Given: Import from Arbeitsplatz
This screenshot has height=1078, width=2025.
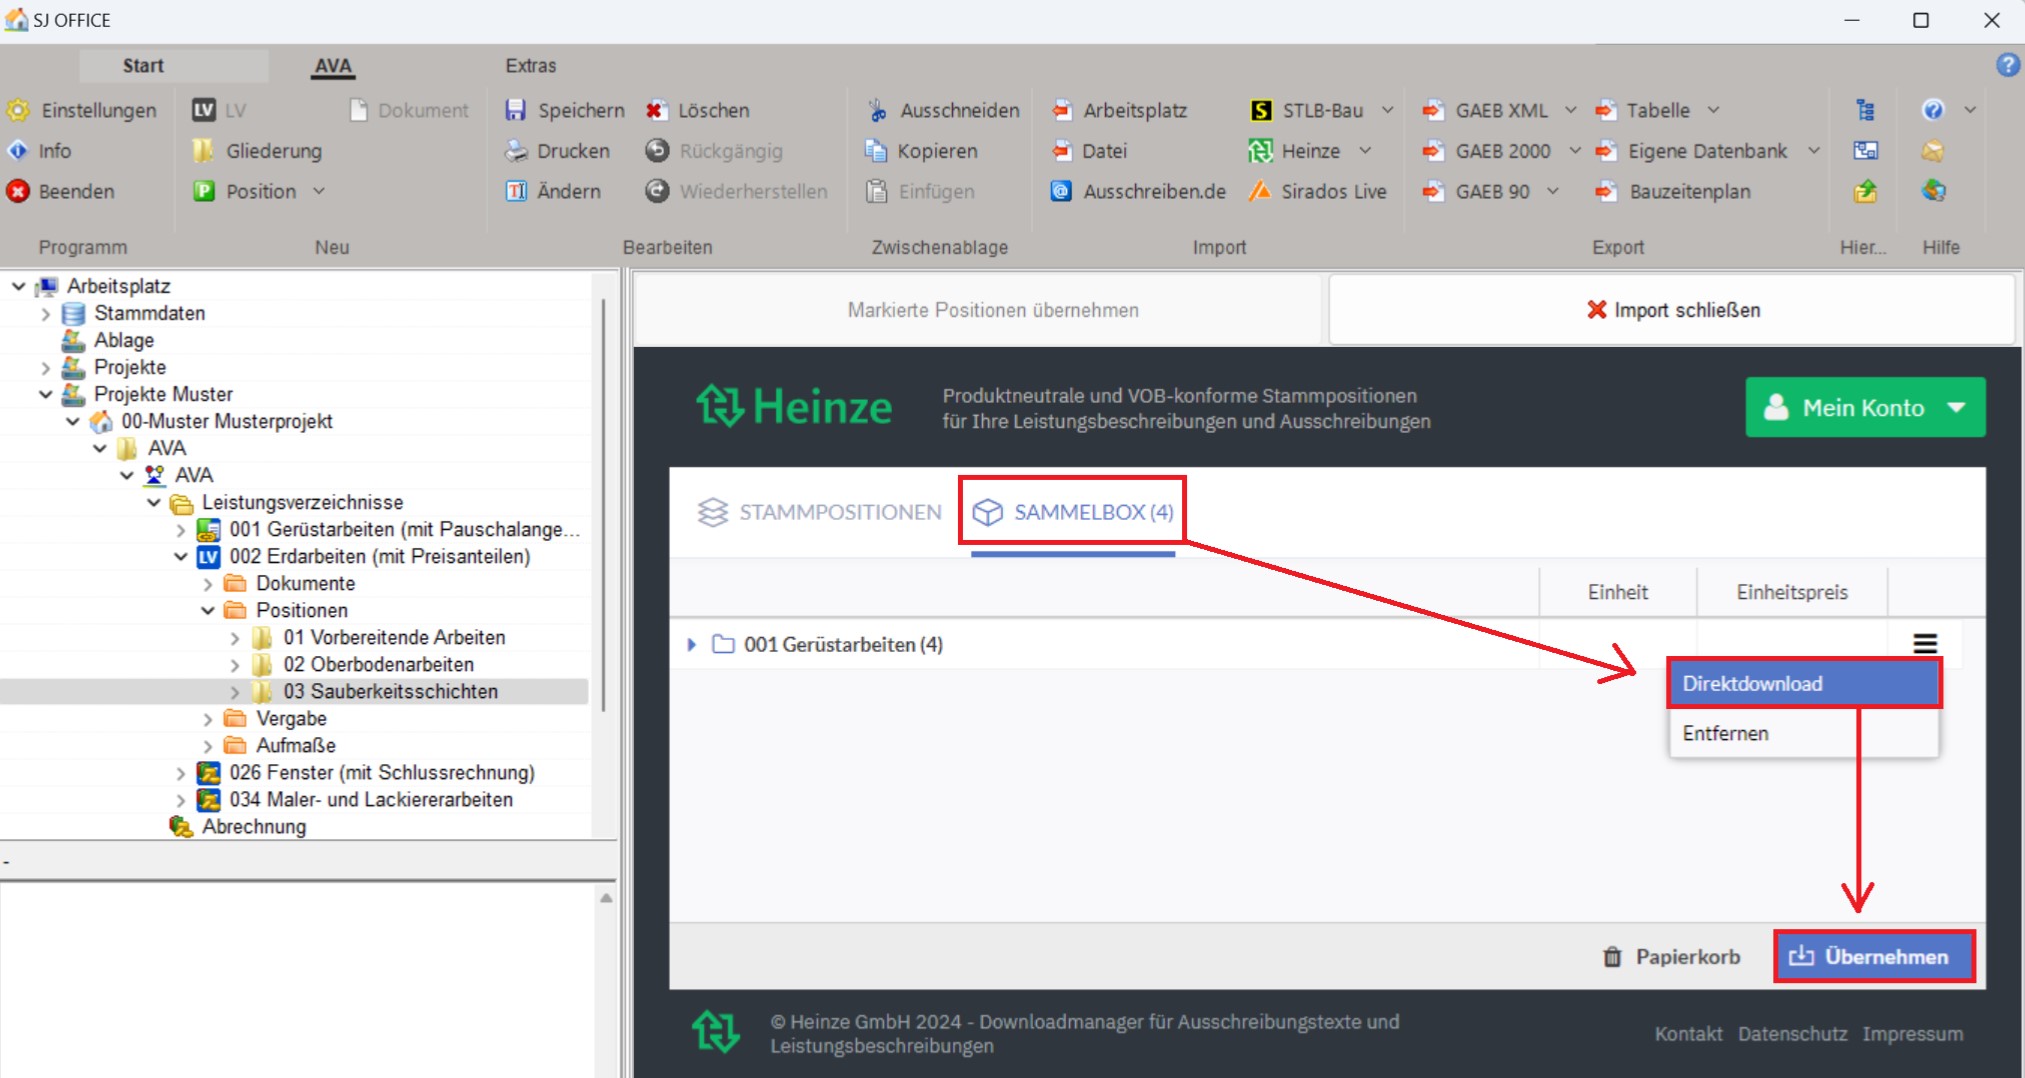Looking at the screenshot, I should [x=1119, y=110].
